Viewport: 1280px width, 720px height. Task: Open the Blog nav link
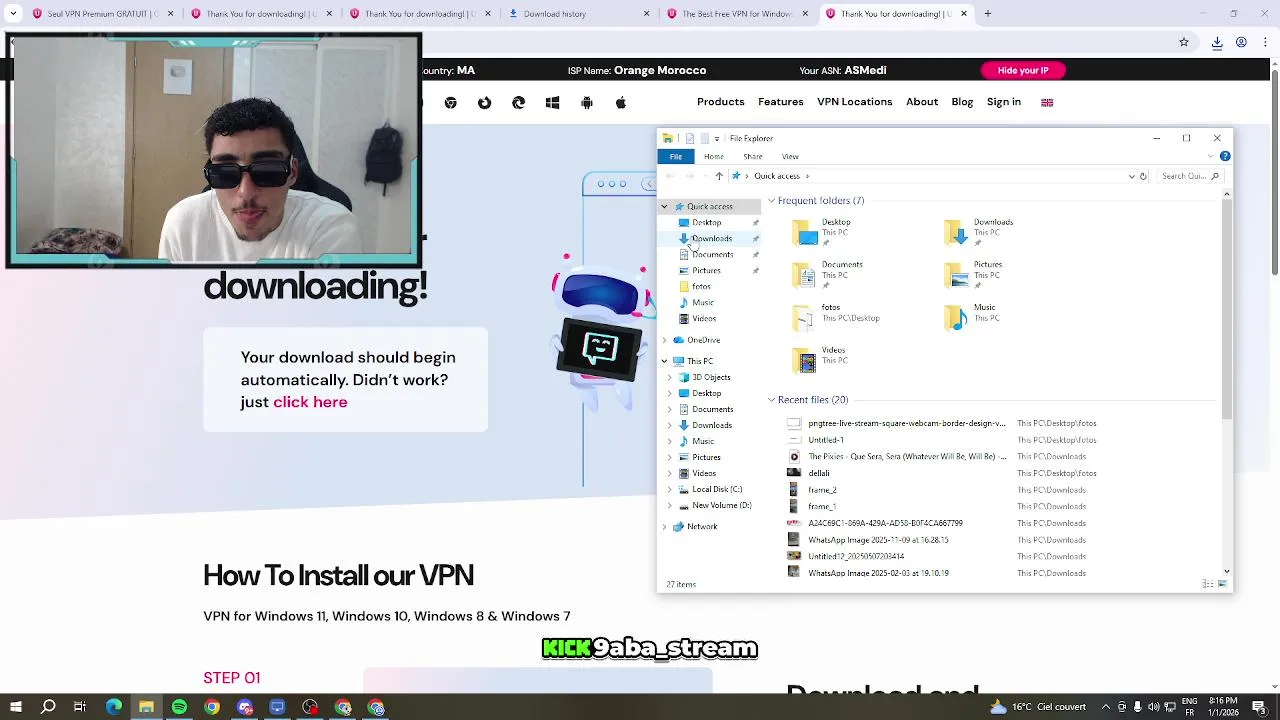point(962,102)
